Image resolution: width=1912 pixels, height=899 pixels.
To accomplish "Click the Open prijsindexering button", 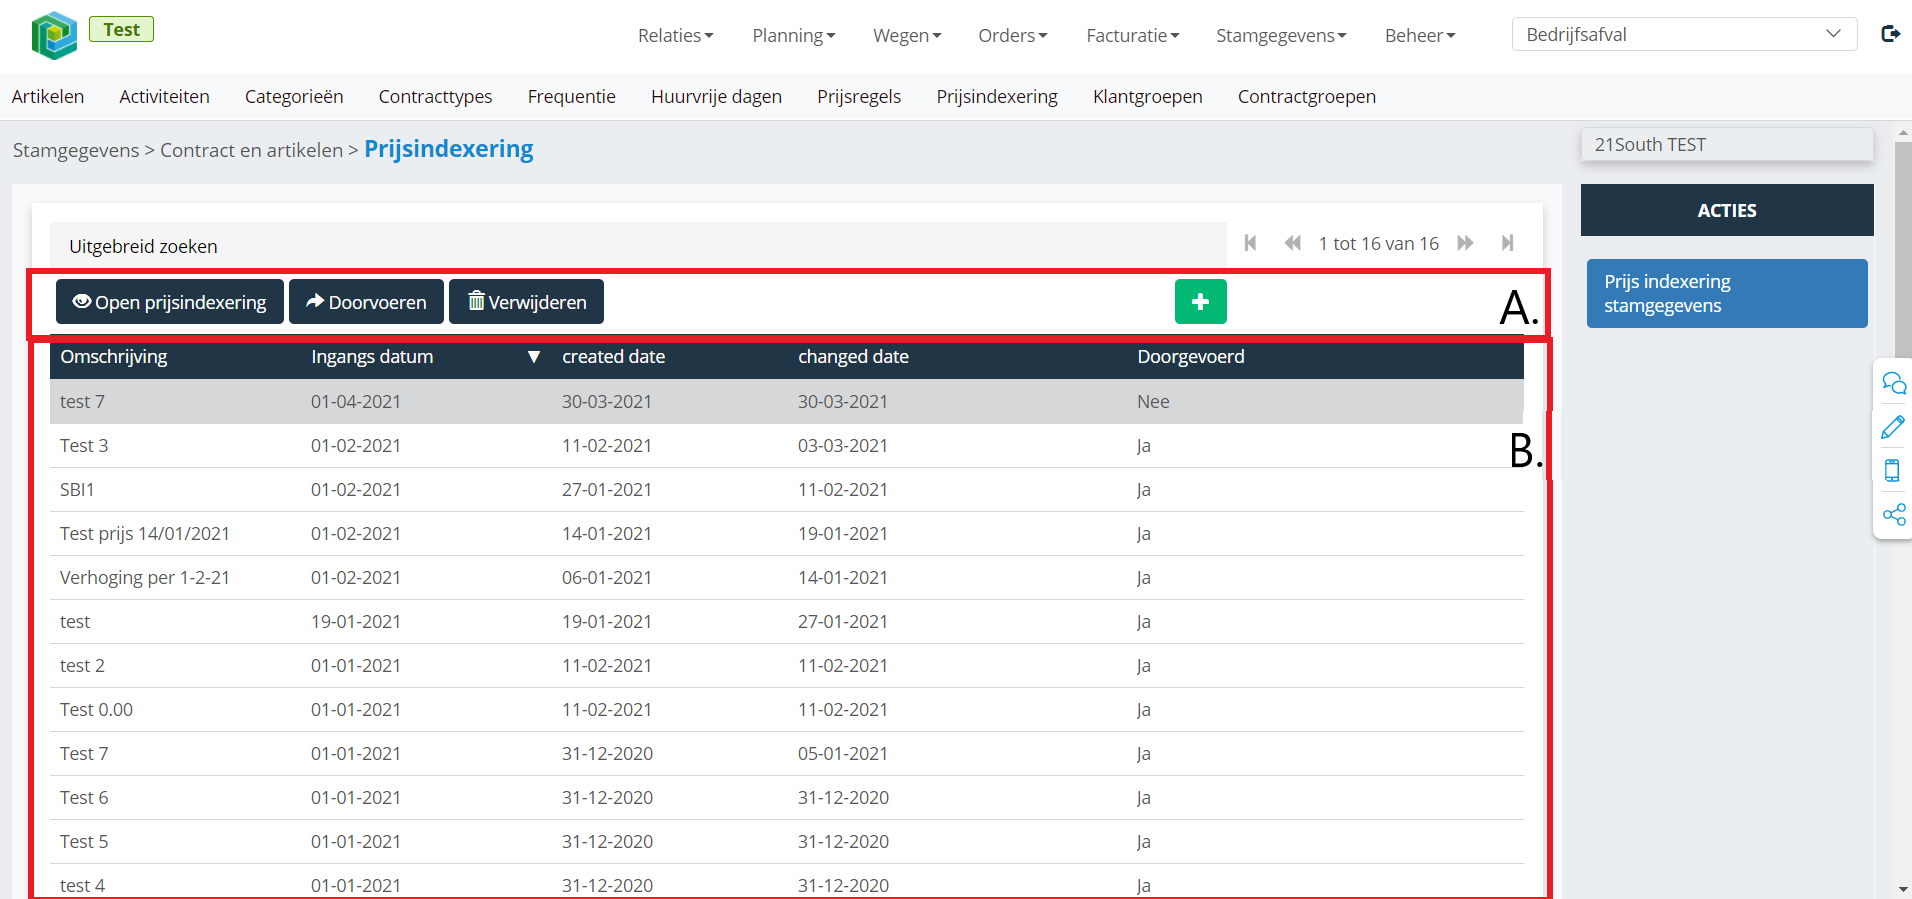I will click(x=170, y=302).
